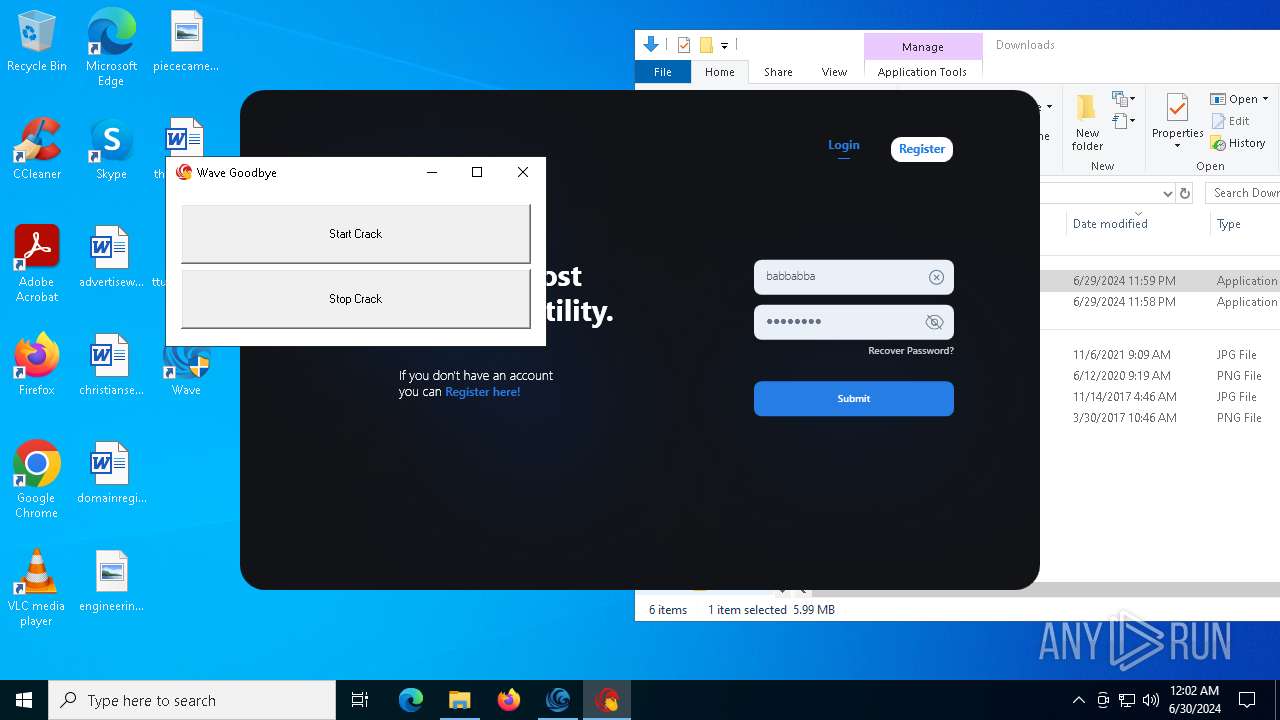Expand the Properties dropdown arrow
Screen dimensions: 1280x720
(1177, 146)
